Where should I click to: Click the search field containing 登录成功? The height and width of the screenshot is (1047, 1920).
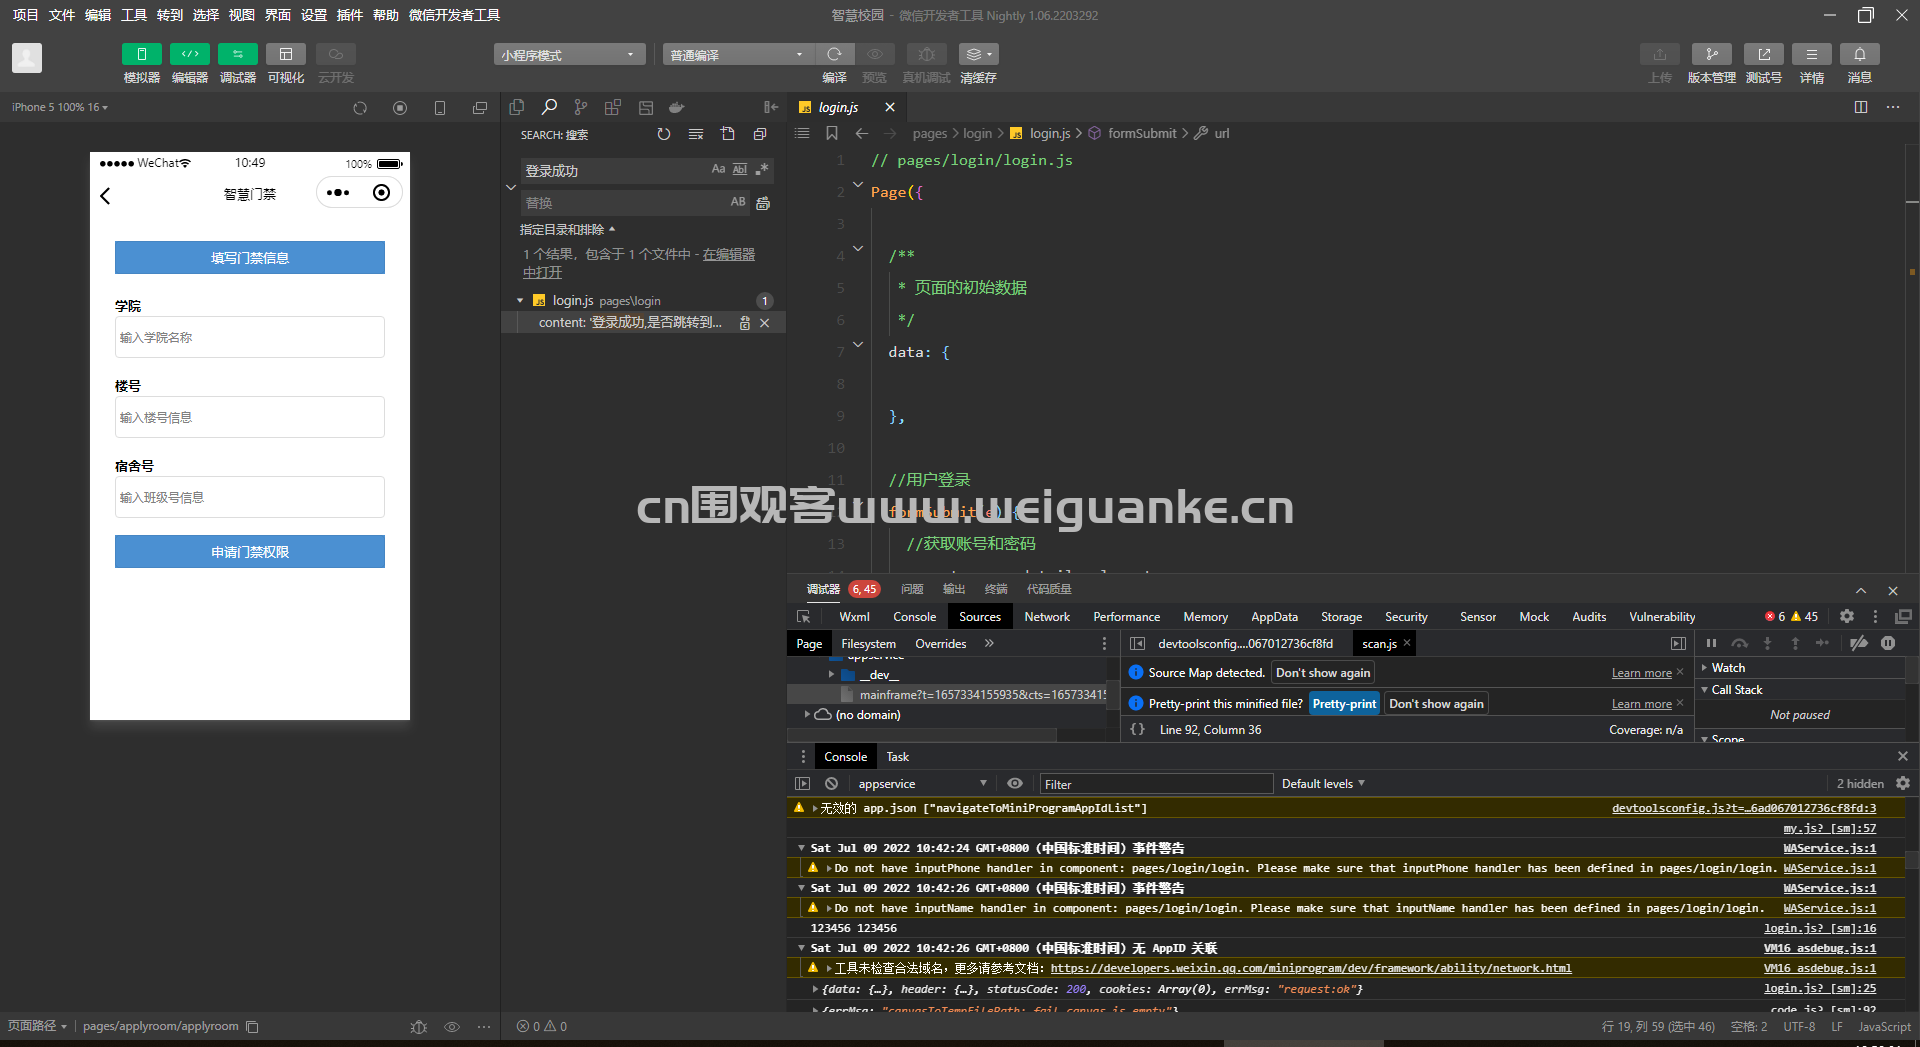(614, 171)
